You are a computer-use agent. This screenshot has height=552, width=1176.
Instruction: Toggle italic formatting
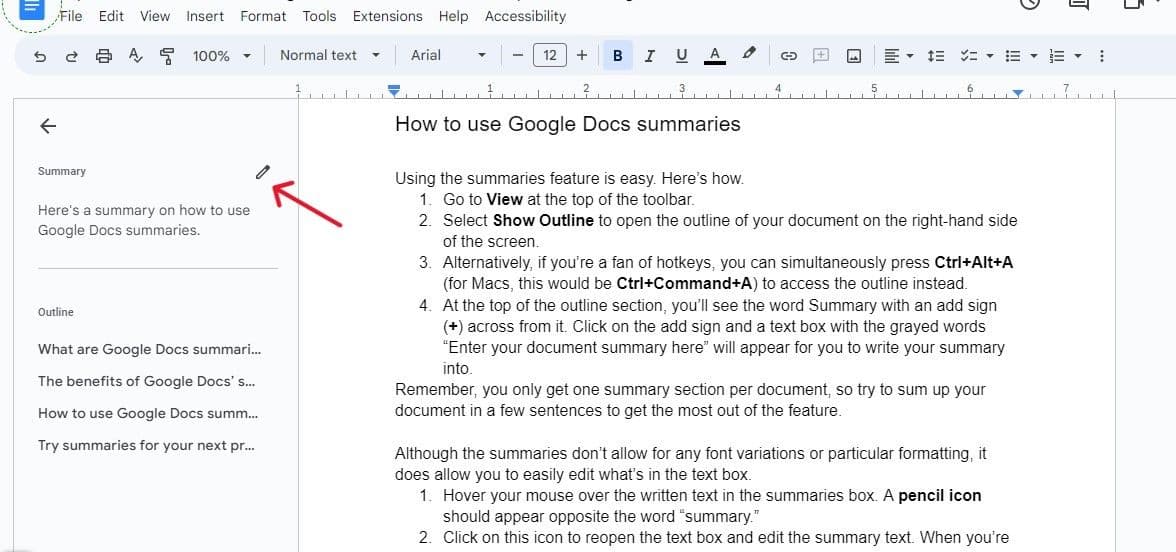650,56
